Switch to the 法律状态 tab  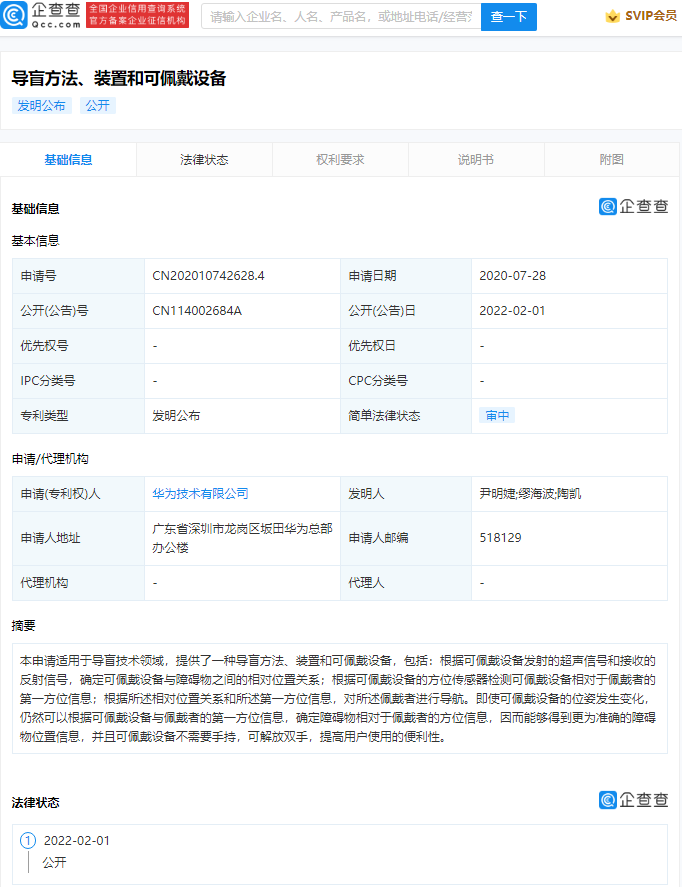point(204,160)
